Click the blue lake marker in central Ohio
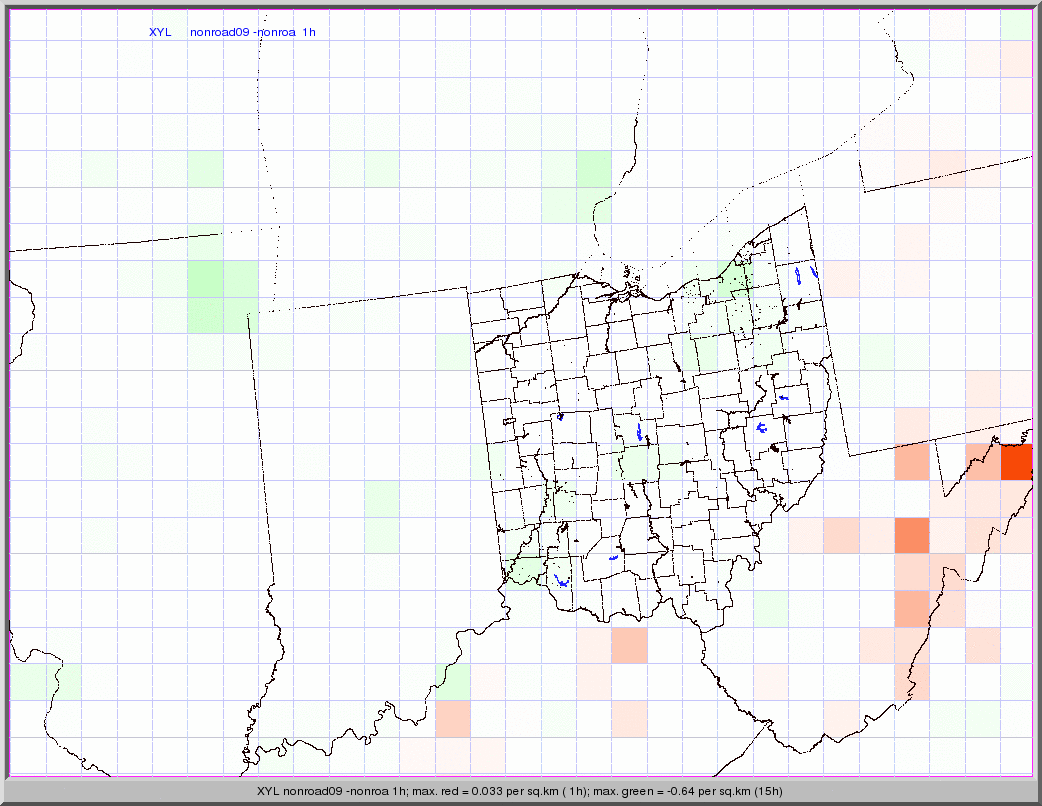This screenshot has height=806, width=1042. point(640,432)
